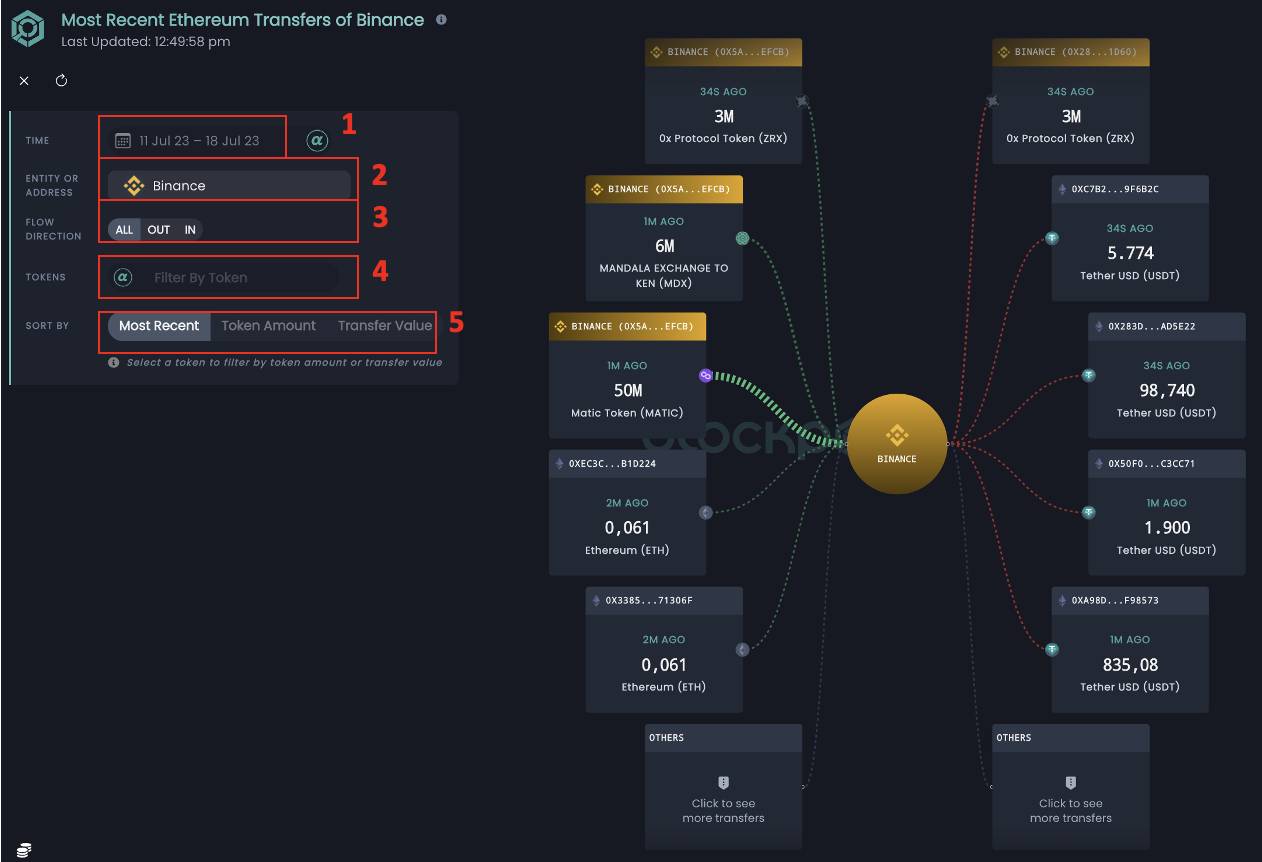
Task: Click the 0XA98D...F98573 address label
Action: [1115, 601]
